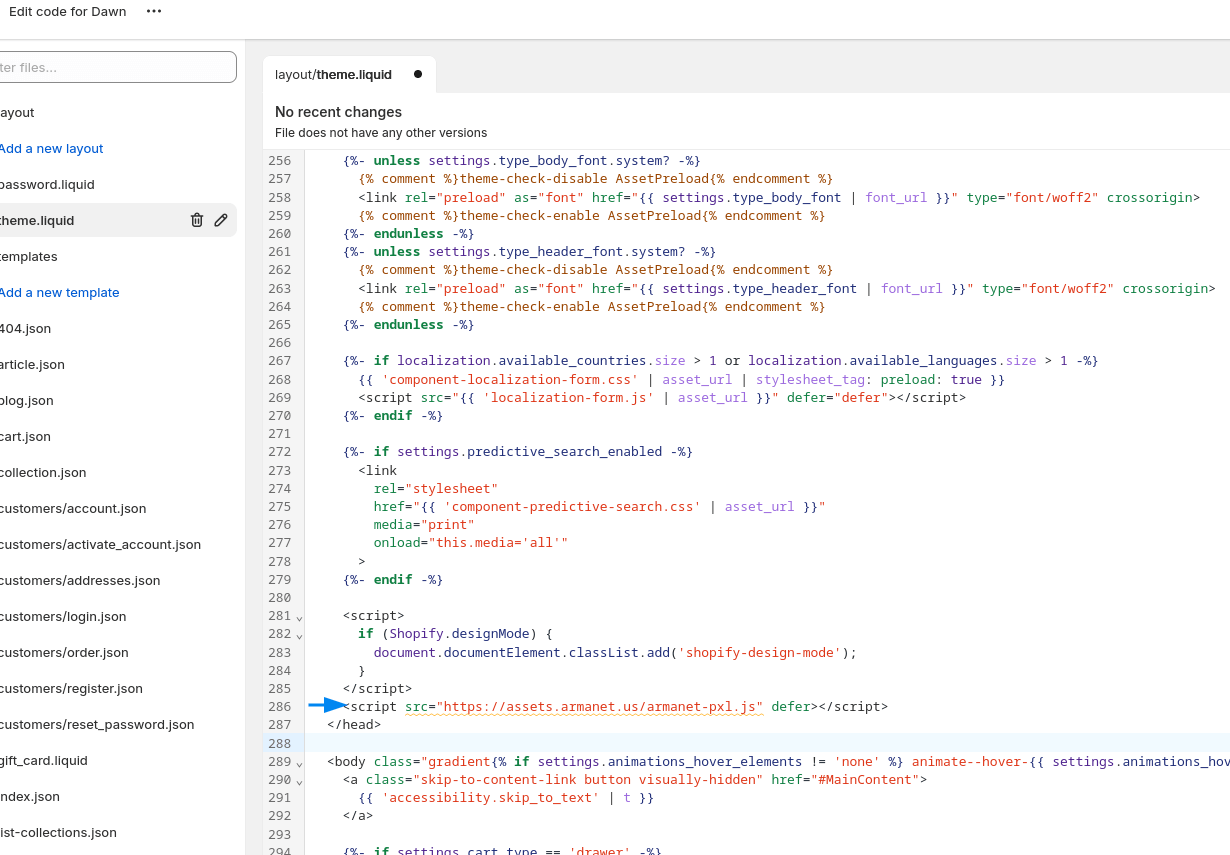The image size is (1230, 855).
Task: Collapse code fold at line 282
Action: click(299, 635)
